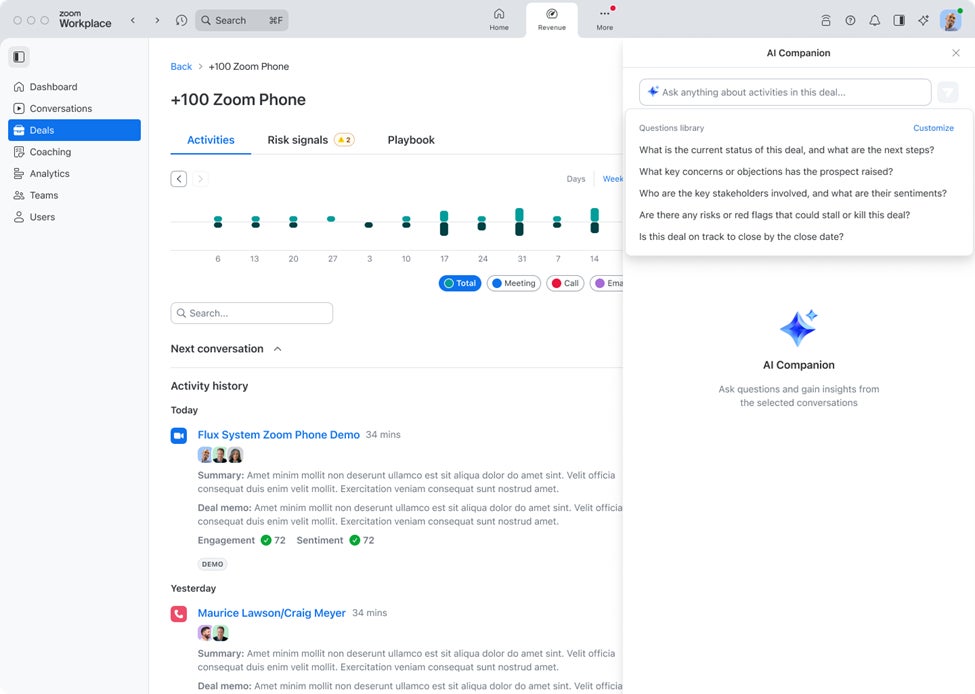Click the chart marker for date 31

click(519, 222)
